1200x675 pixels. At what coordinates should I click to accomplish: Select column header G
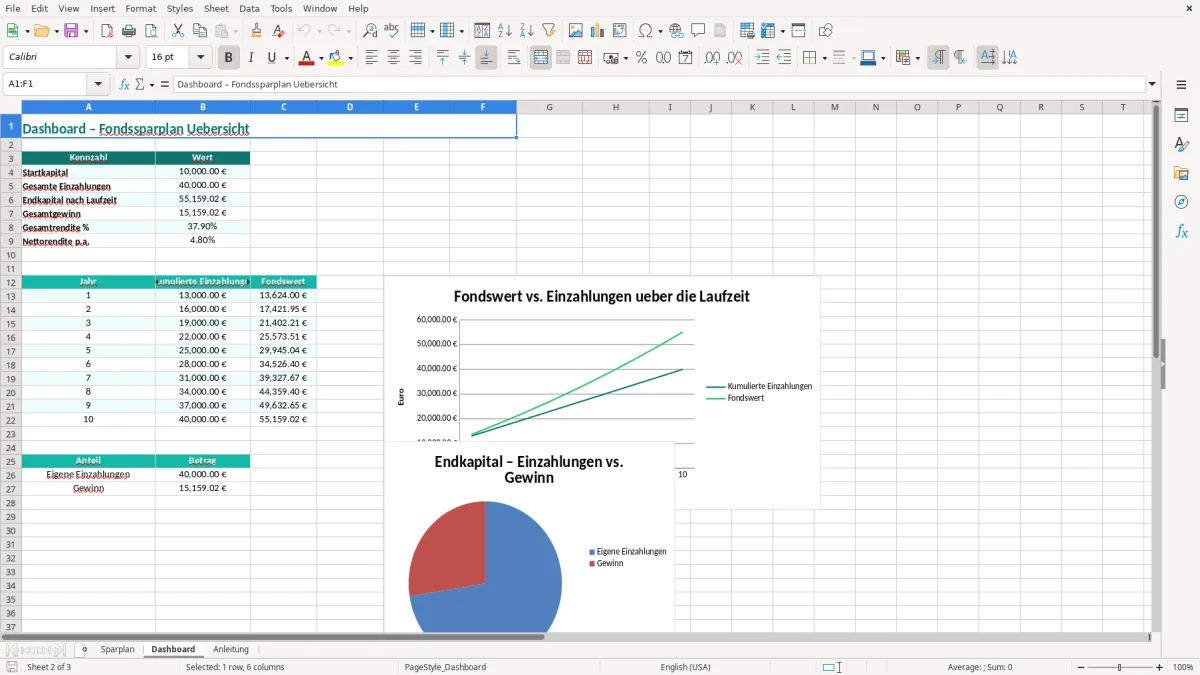tap(549, 107)
